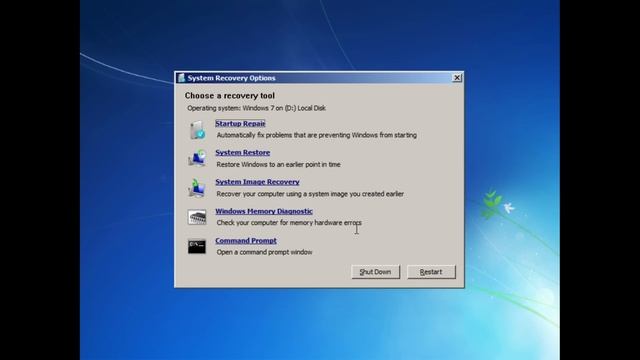Click the 'Operating system: Windows 7' text line
640x360 pixels.
[256, 108]
